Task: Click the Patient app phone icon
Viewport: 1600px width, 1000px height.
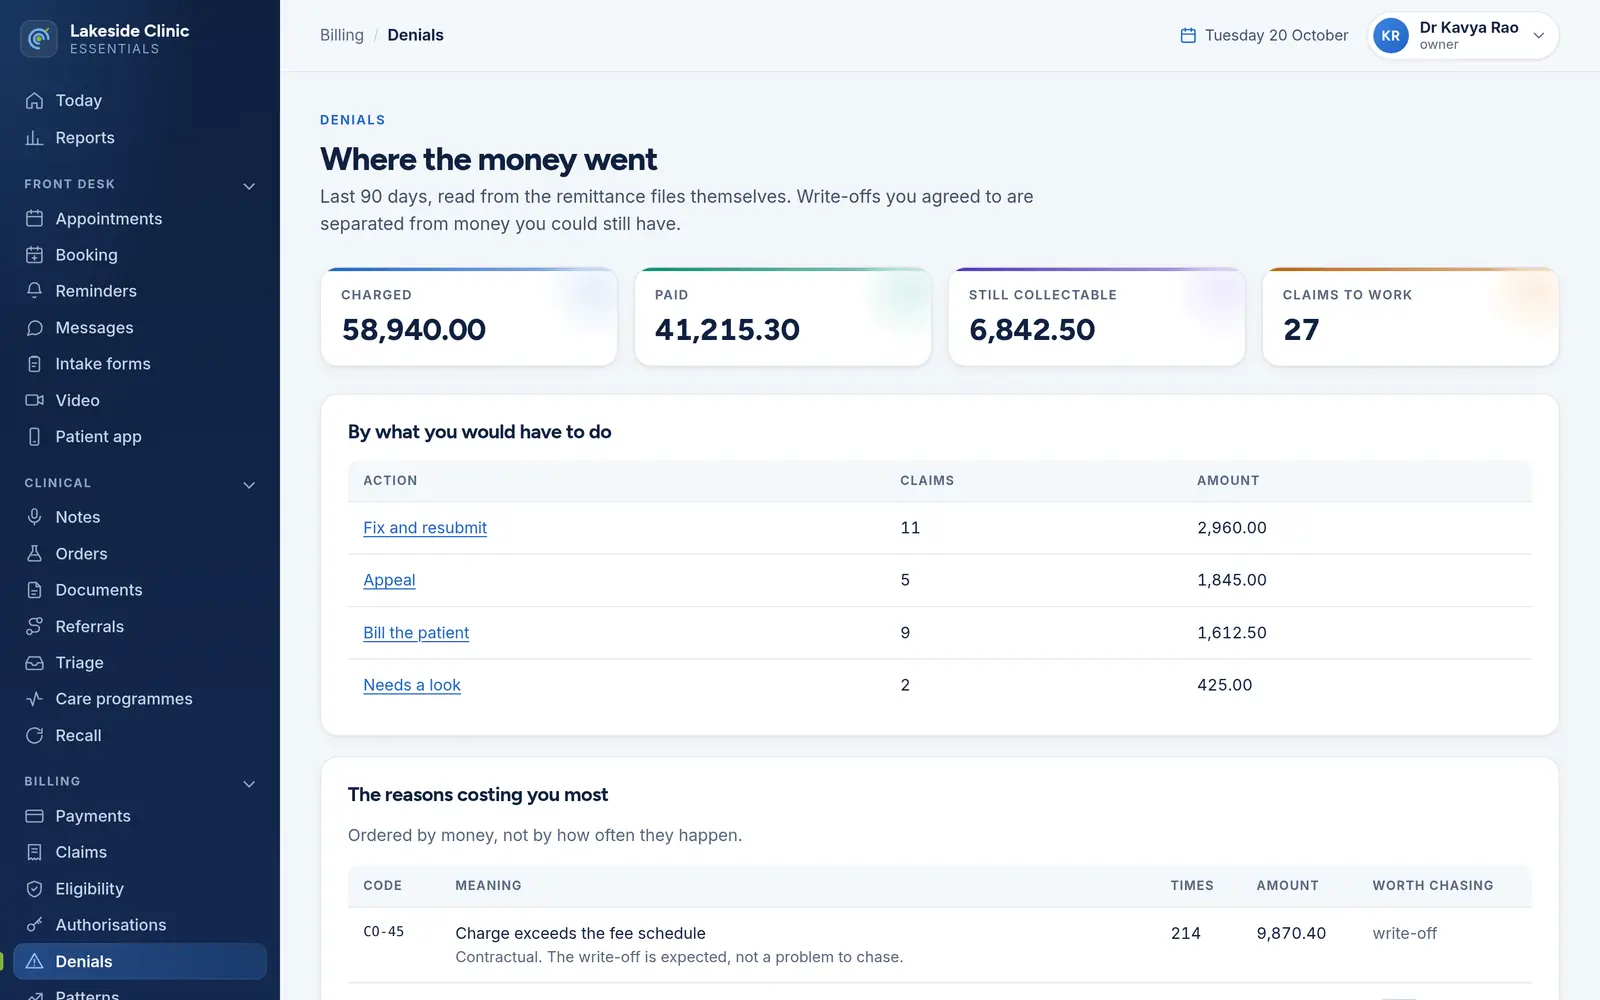Action: [x=34, y=437]
